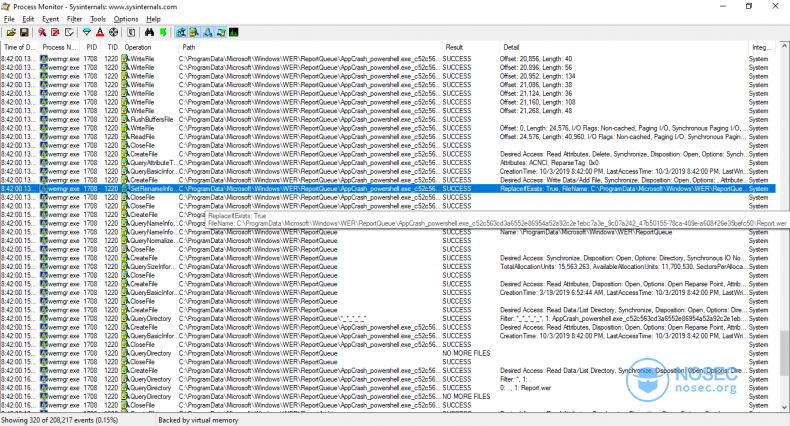790x426 pixels.
Task: Select the FlushBuffersFile operation row
Action: tap(388, 119)
